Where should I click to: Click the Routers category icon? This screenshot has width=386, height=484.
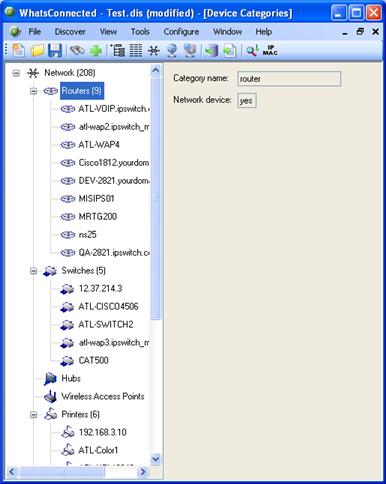(50, 91)
